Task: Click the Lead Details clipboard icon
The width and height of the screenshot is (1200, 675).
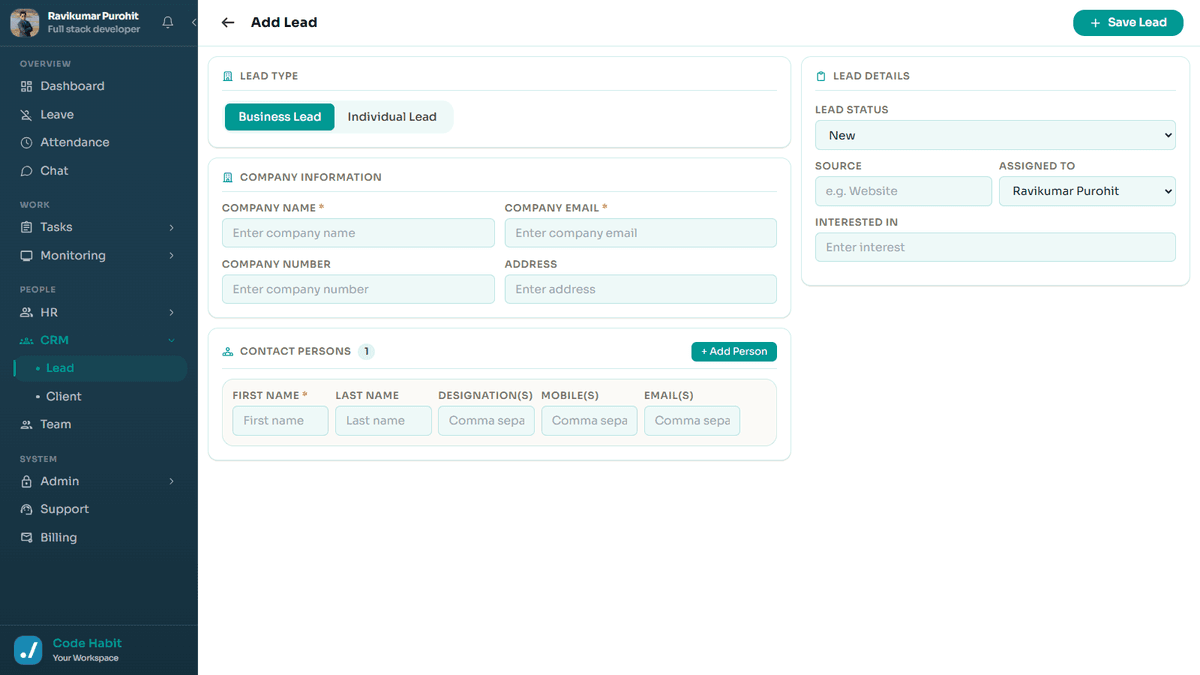Action: coord(821,76)
